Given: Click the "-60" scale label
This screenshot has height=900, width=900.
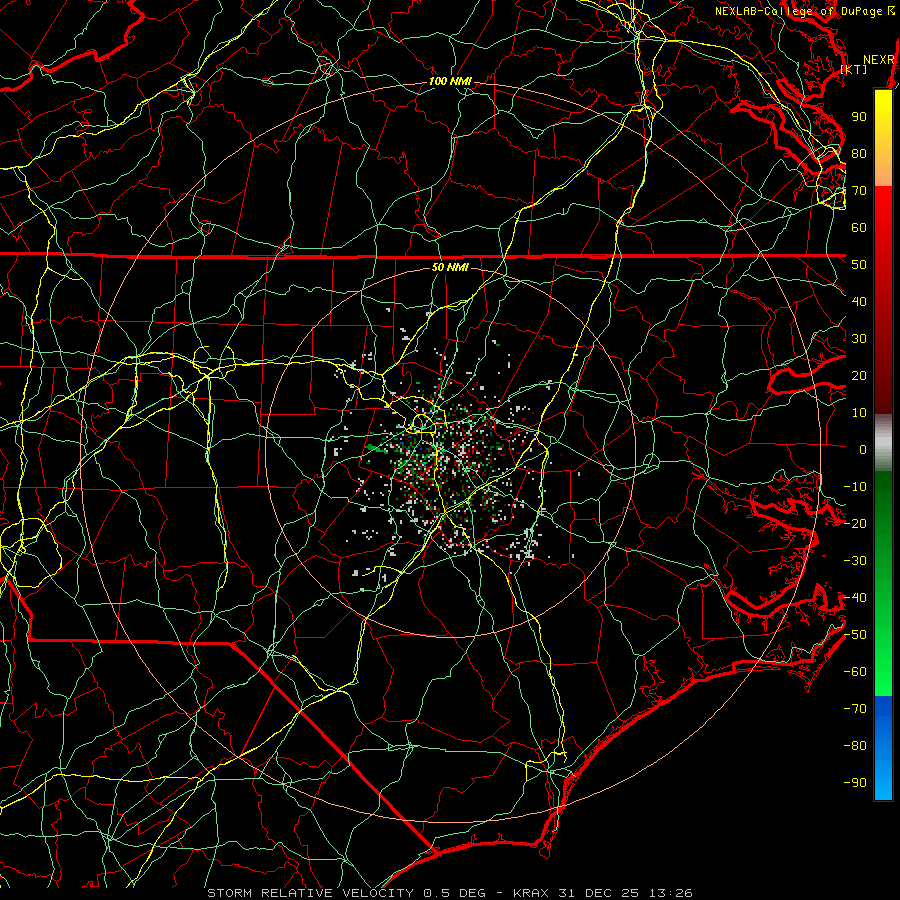Looking at the screenshot, I should point(855,672).
